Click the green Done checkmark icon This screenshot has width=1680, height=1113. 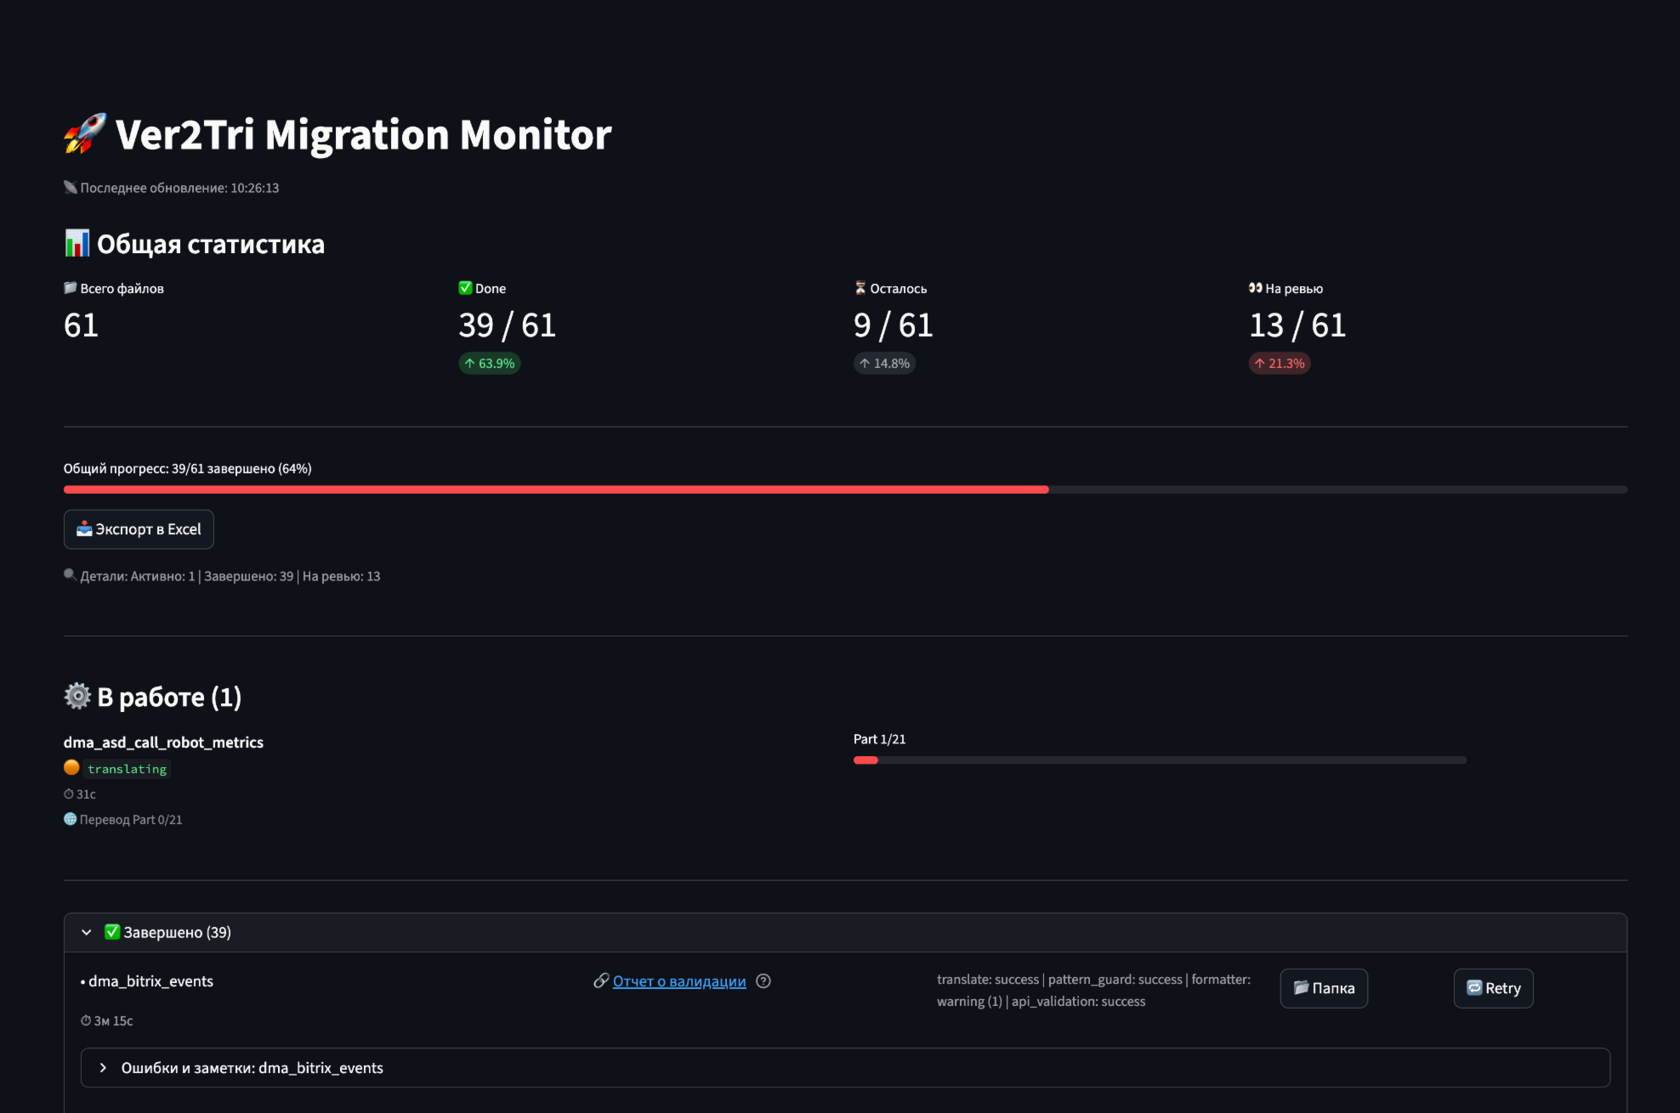[x=465, y=288]
